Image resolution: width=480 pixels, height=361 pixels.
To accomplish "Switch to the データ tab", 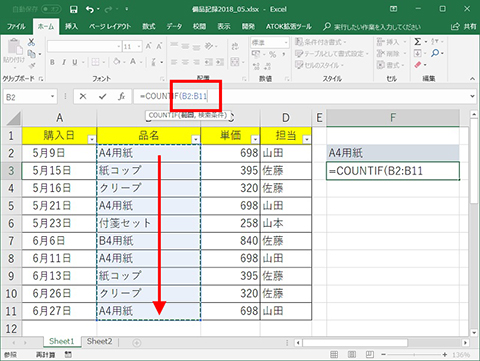I will pos(174,26).
